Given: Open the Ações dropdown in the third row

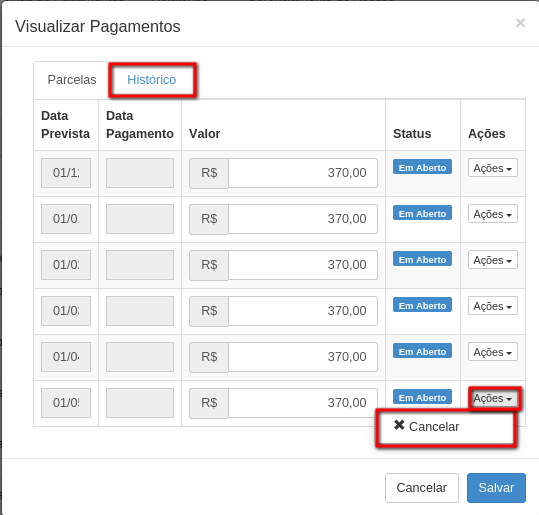Looking at the screenshot, I should coord(493,260).
